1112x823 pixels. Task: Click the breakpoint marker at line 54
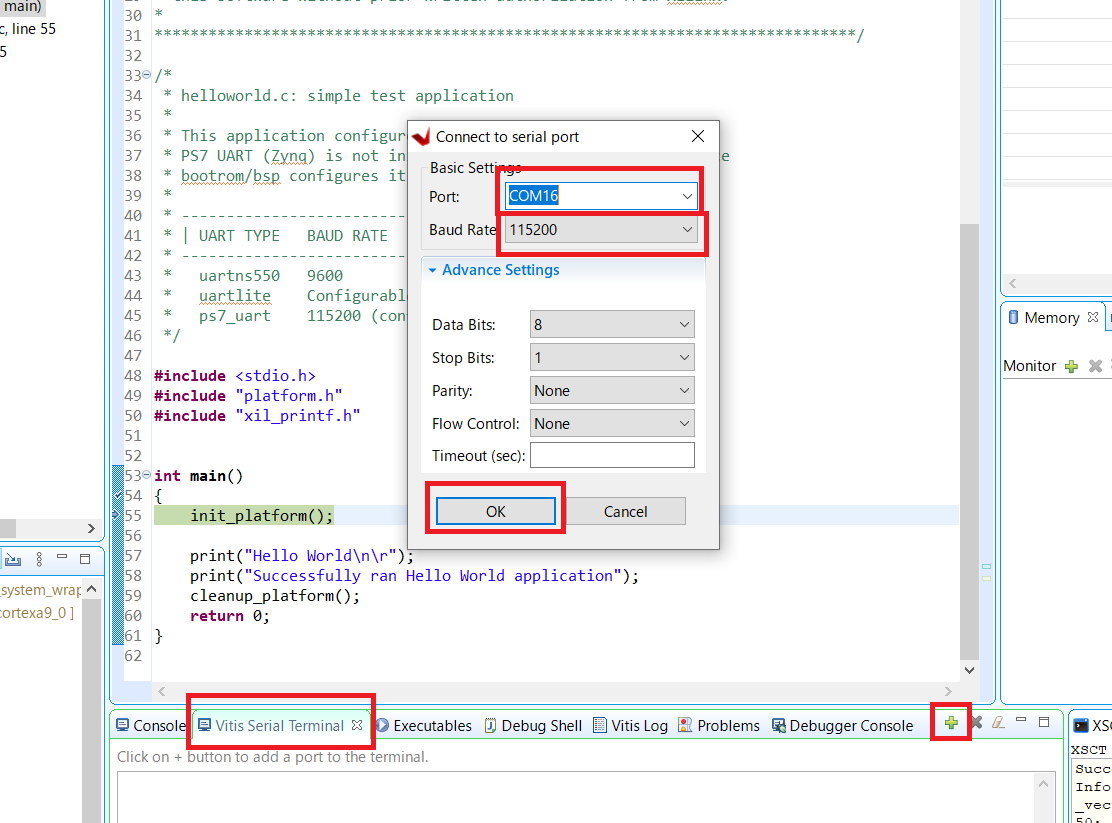[x=118, y=495]
